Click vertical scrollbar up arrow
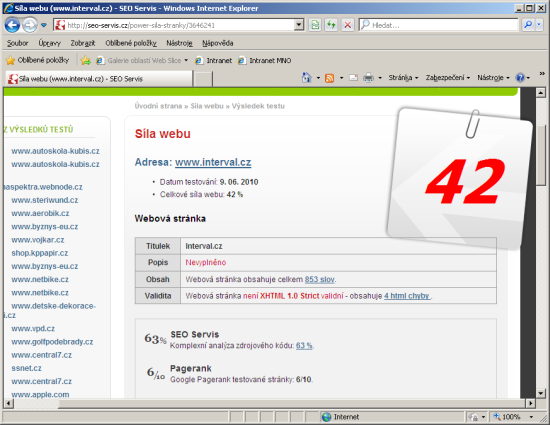550x425 pixels. point(541,93)
